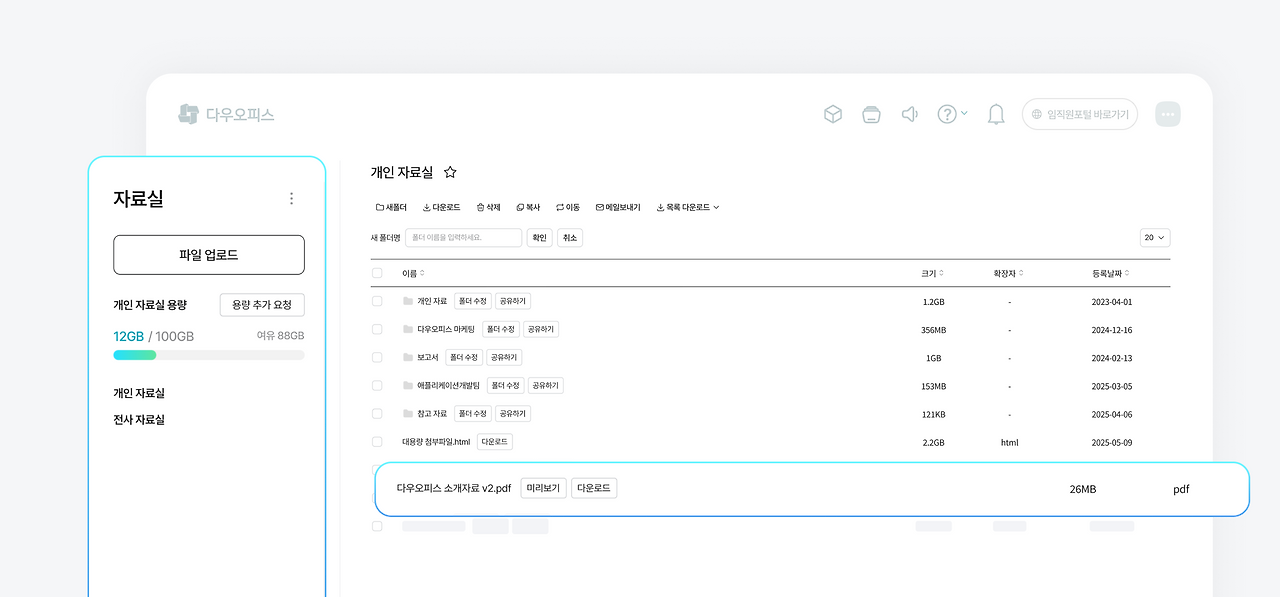The width and height of the screenshot is (1280, 597).
Task: Click the 파일 업로드 button
Action: click(209, 255)
